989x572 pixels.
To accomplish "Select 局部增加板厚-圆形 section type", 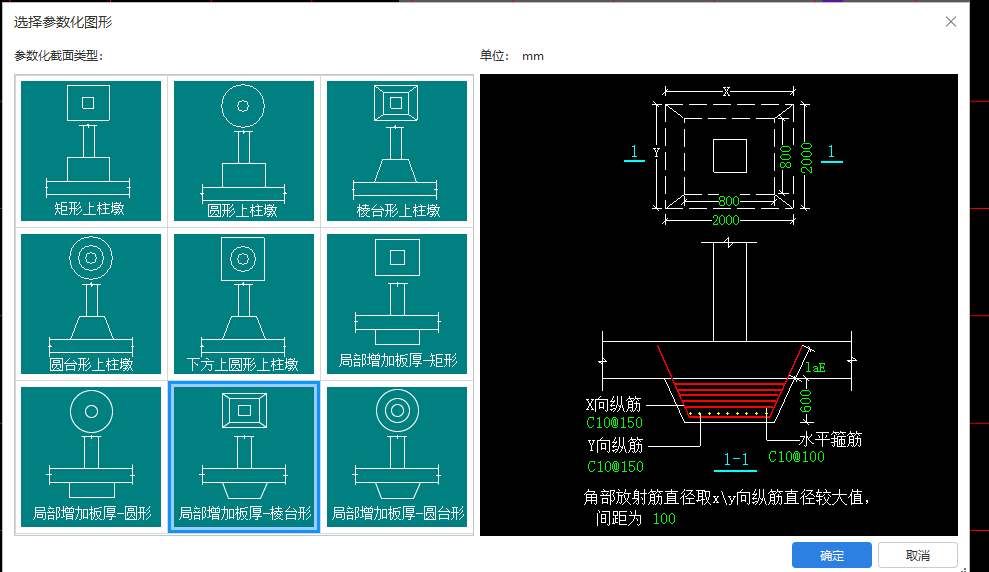I will [91, 457].
